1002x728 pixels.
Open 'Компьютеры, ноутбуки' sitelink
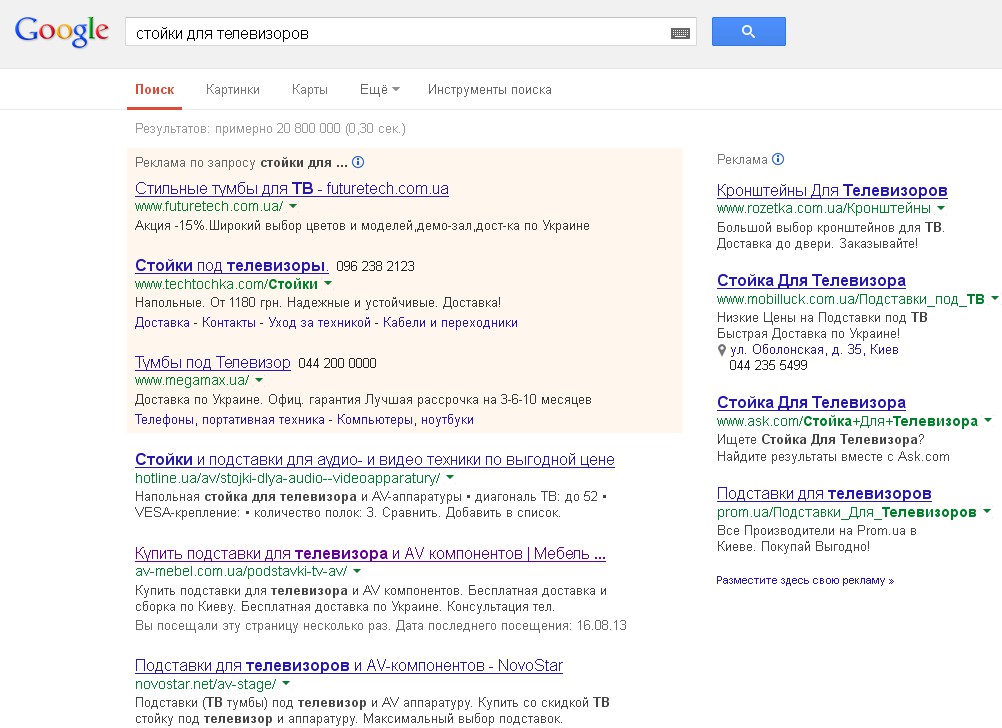(x=405, y=420)
